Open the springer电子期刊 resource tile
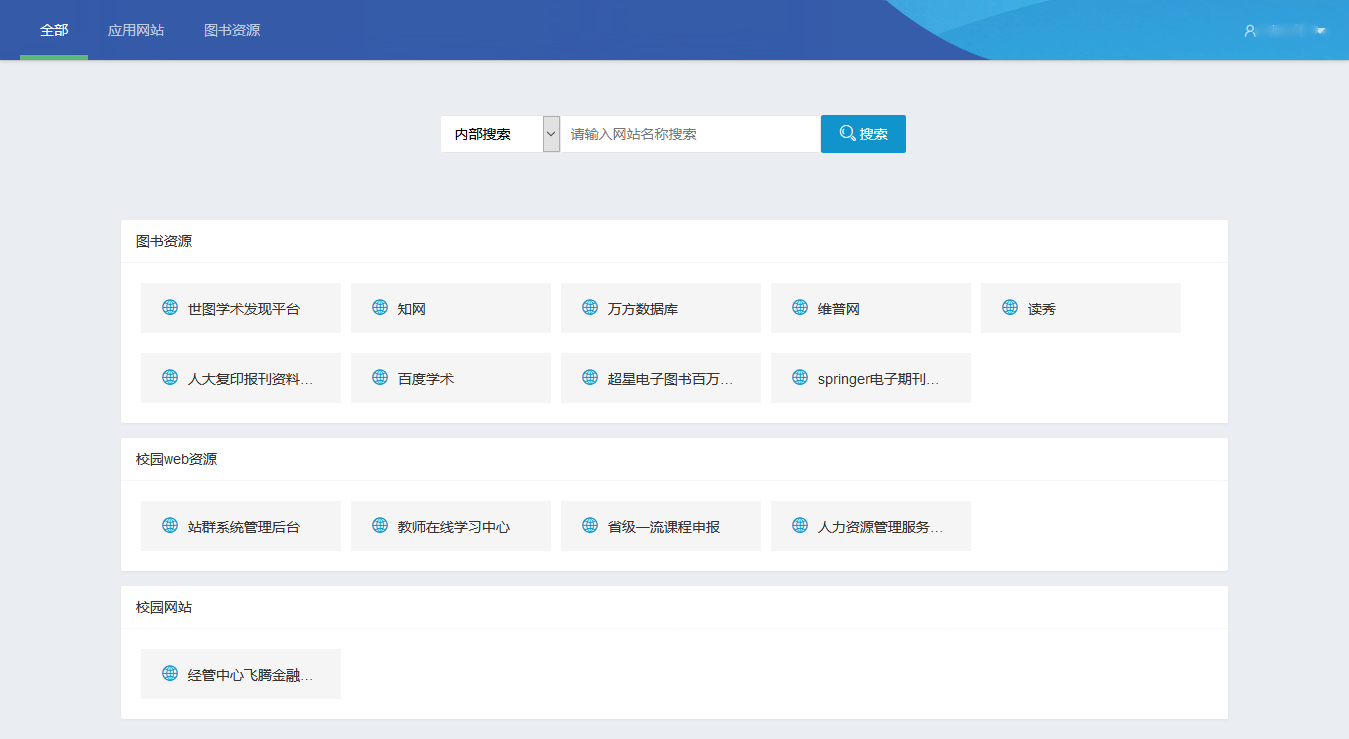 (x=877, y=379)
